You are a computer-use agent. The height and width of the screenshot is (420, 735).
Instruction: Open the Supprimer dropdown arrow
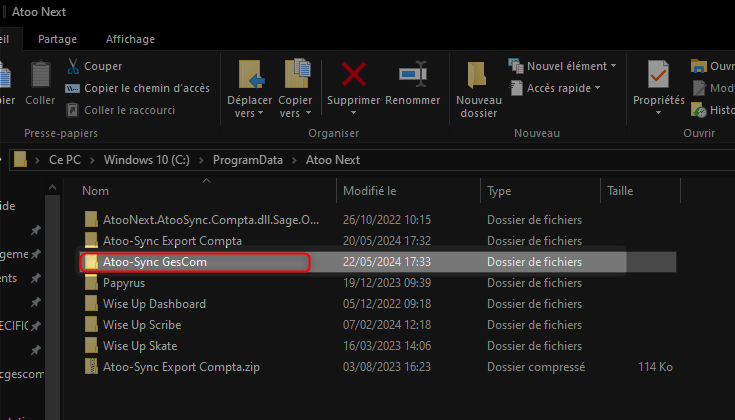(353, 113)
